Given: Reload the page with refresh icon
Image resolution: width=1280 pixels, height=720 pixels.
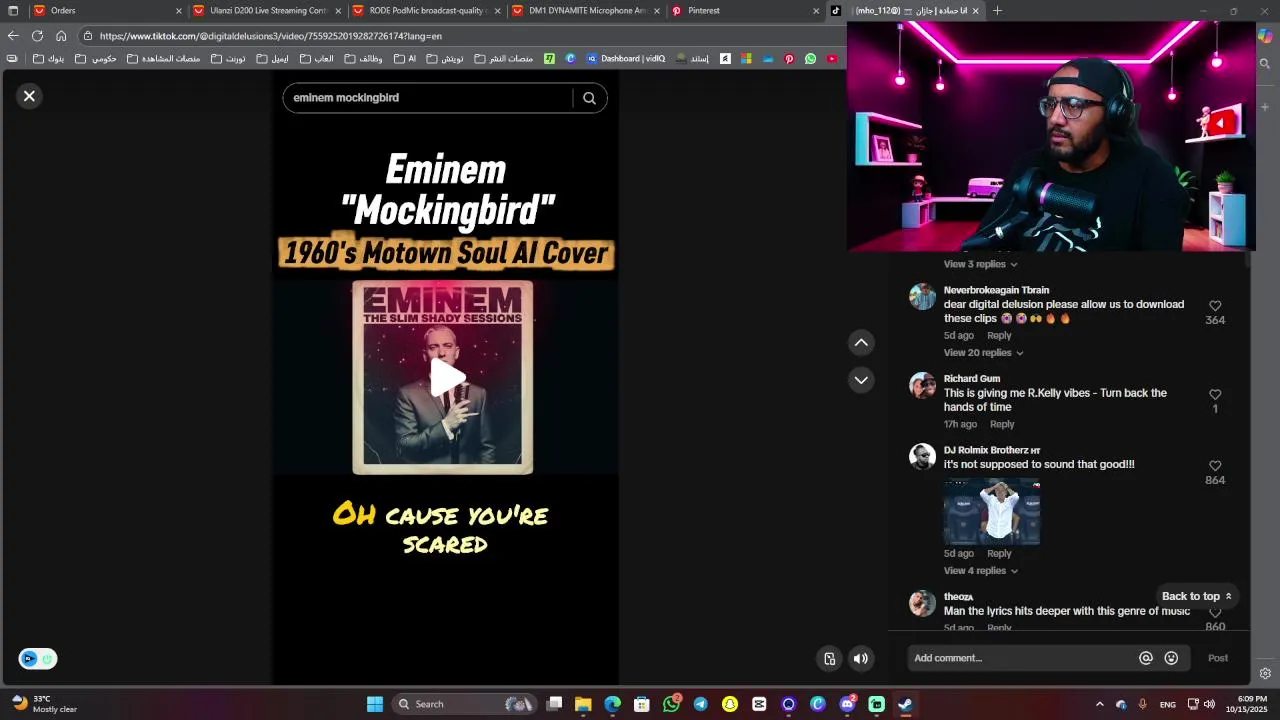Looking at the screenshot, I should tap(37, 36).
